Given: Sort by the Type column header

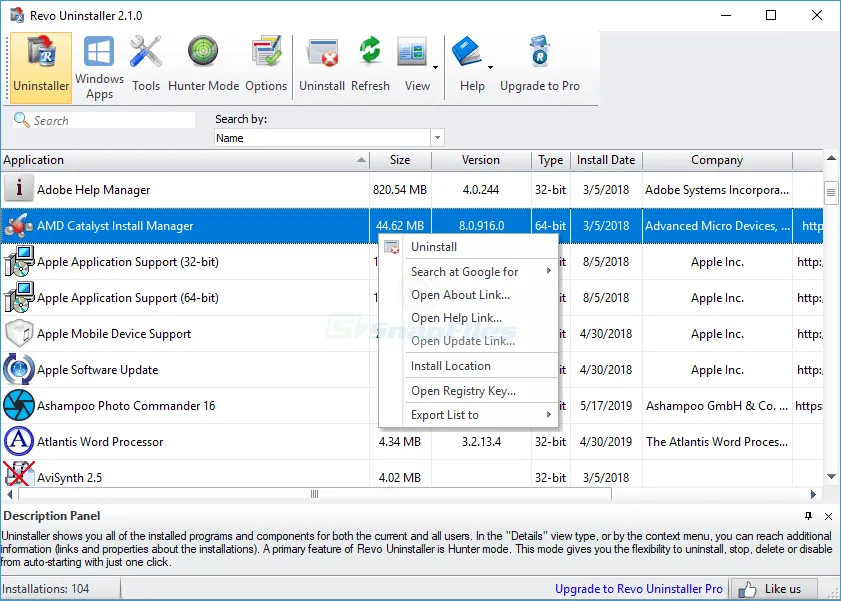Looking at the screenshot, I should pos(551,160).
